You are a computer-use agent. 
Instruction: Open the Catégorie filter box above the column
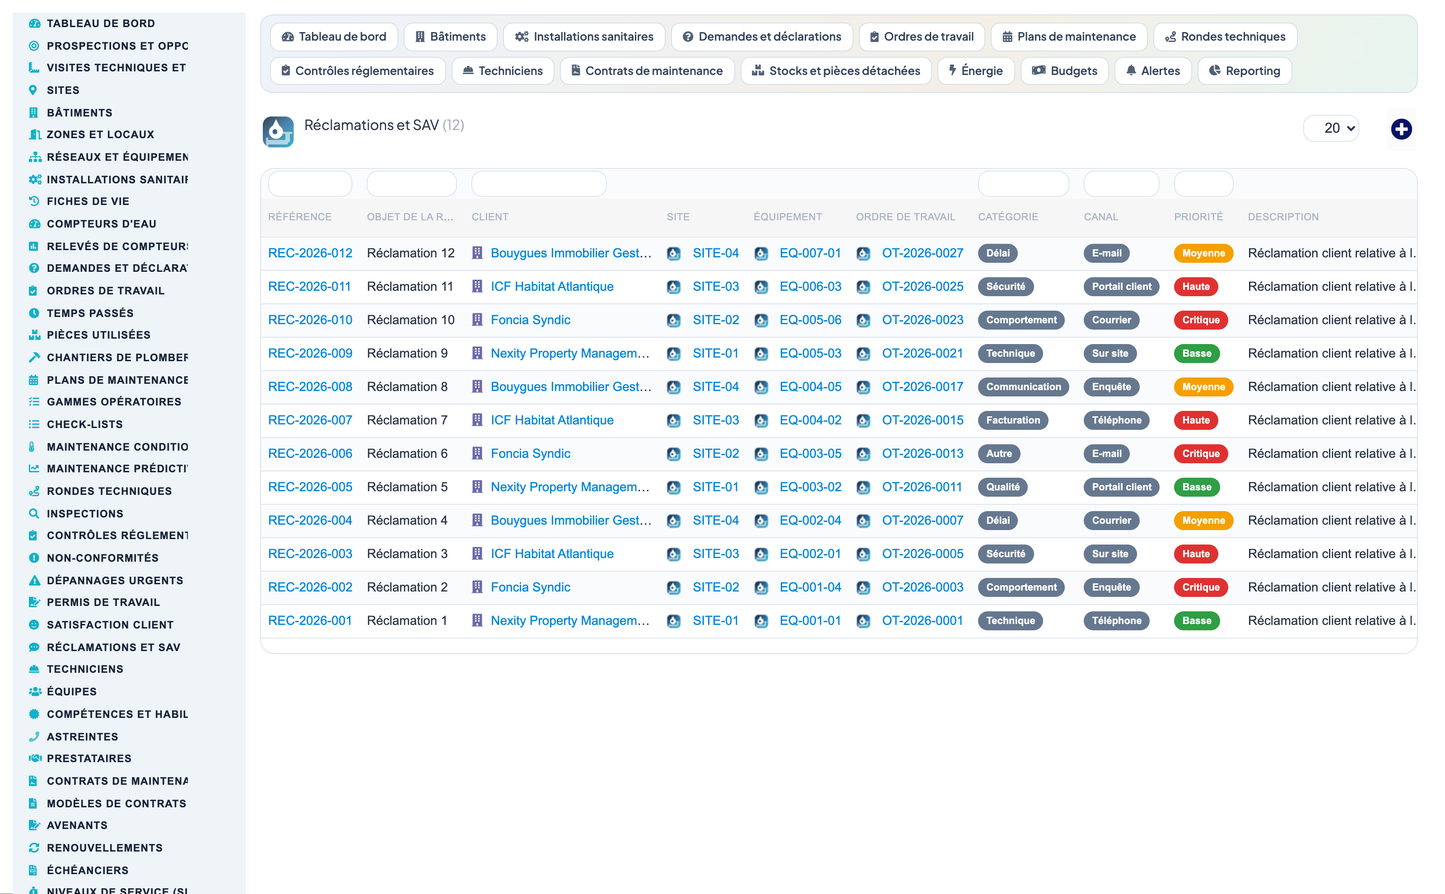[1023, 184]
